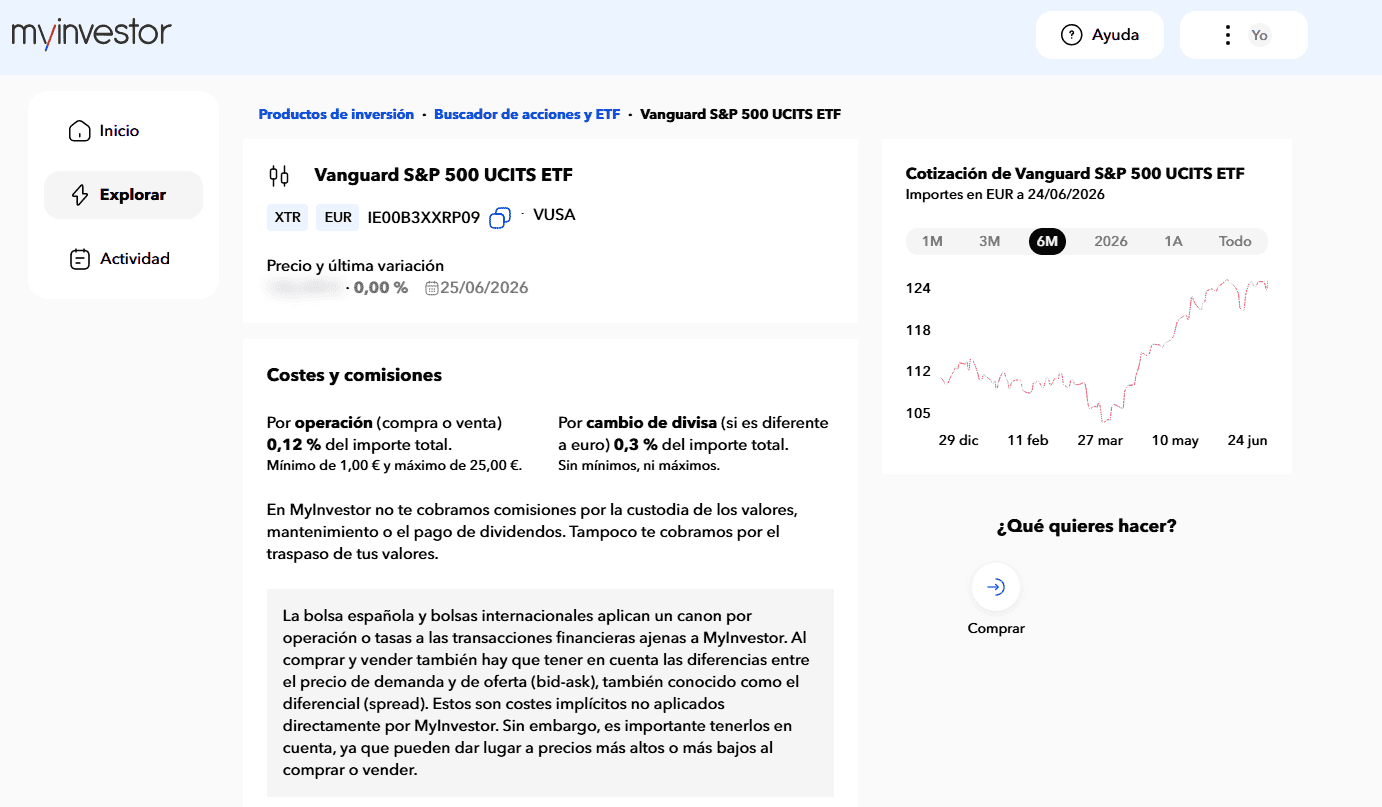The height and width of the screenshot is (807, 1382).
Task: Click the 0,00 % variation value
Action: coord(381,288)
